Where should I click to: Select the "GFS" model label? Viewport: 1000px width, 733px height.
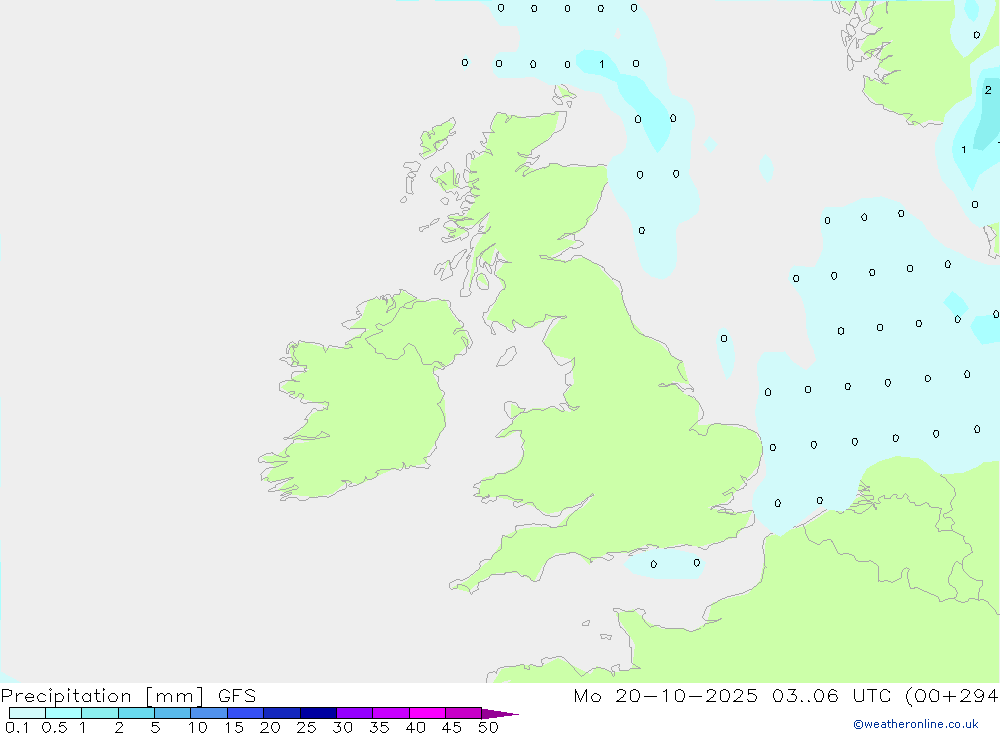[237, 696]
